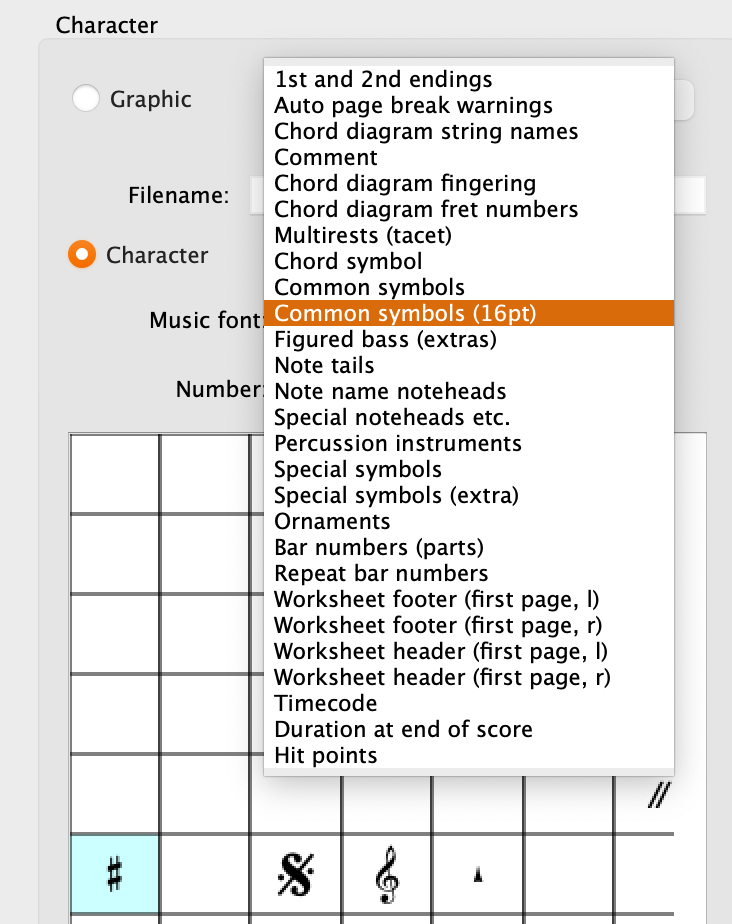The image size is (732, 924).
Task: Select the Character radio button
Action: (x=82, y=255)
